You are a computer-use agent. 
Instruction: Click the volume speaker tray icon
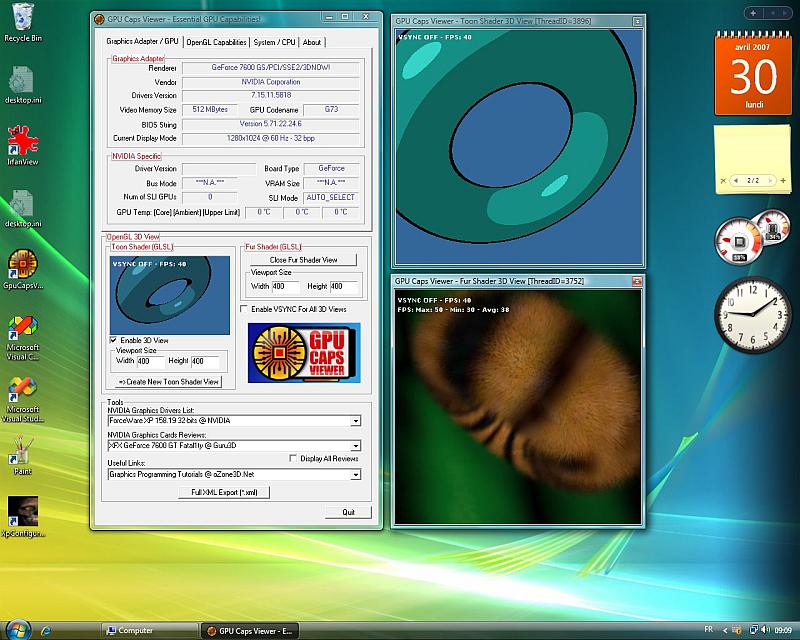pyautogui.click(x=766, y=630)
